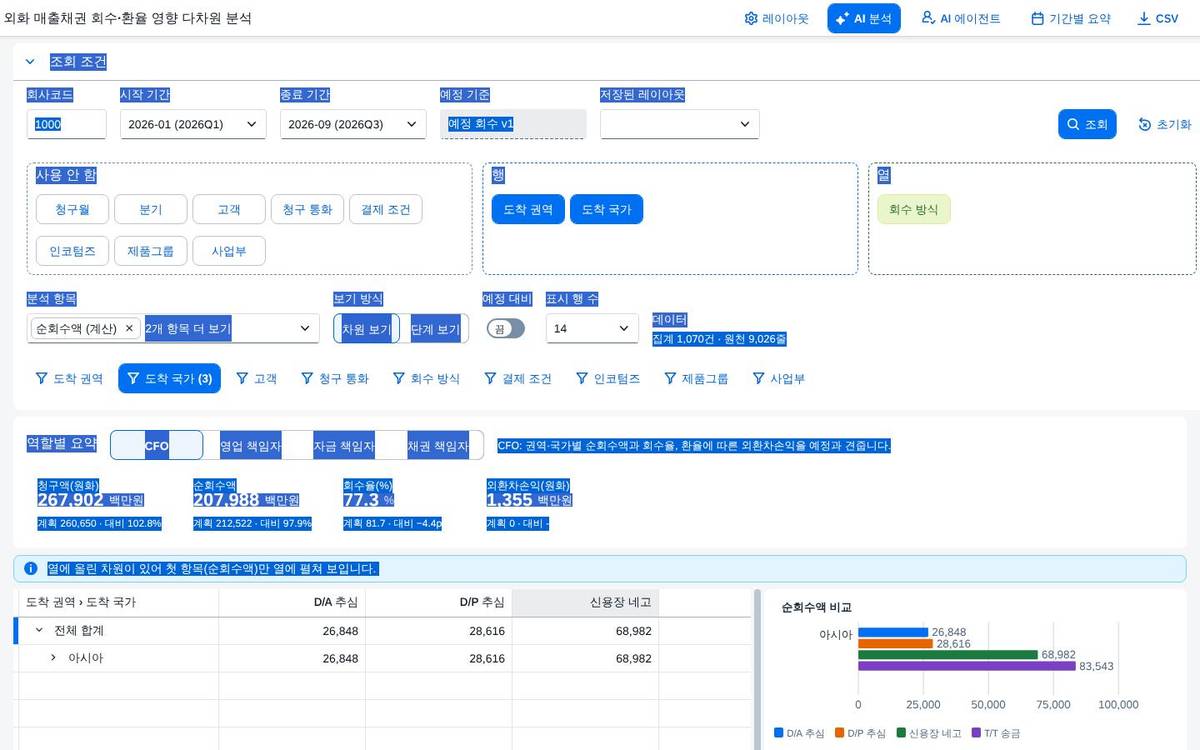1200x750 pixels.
Task: Click 분기 dimension chip
Action: [151, 209]
